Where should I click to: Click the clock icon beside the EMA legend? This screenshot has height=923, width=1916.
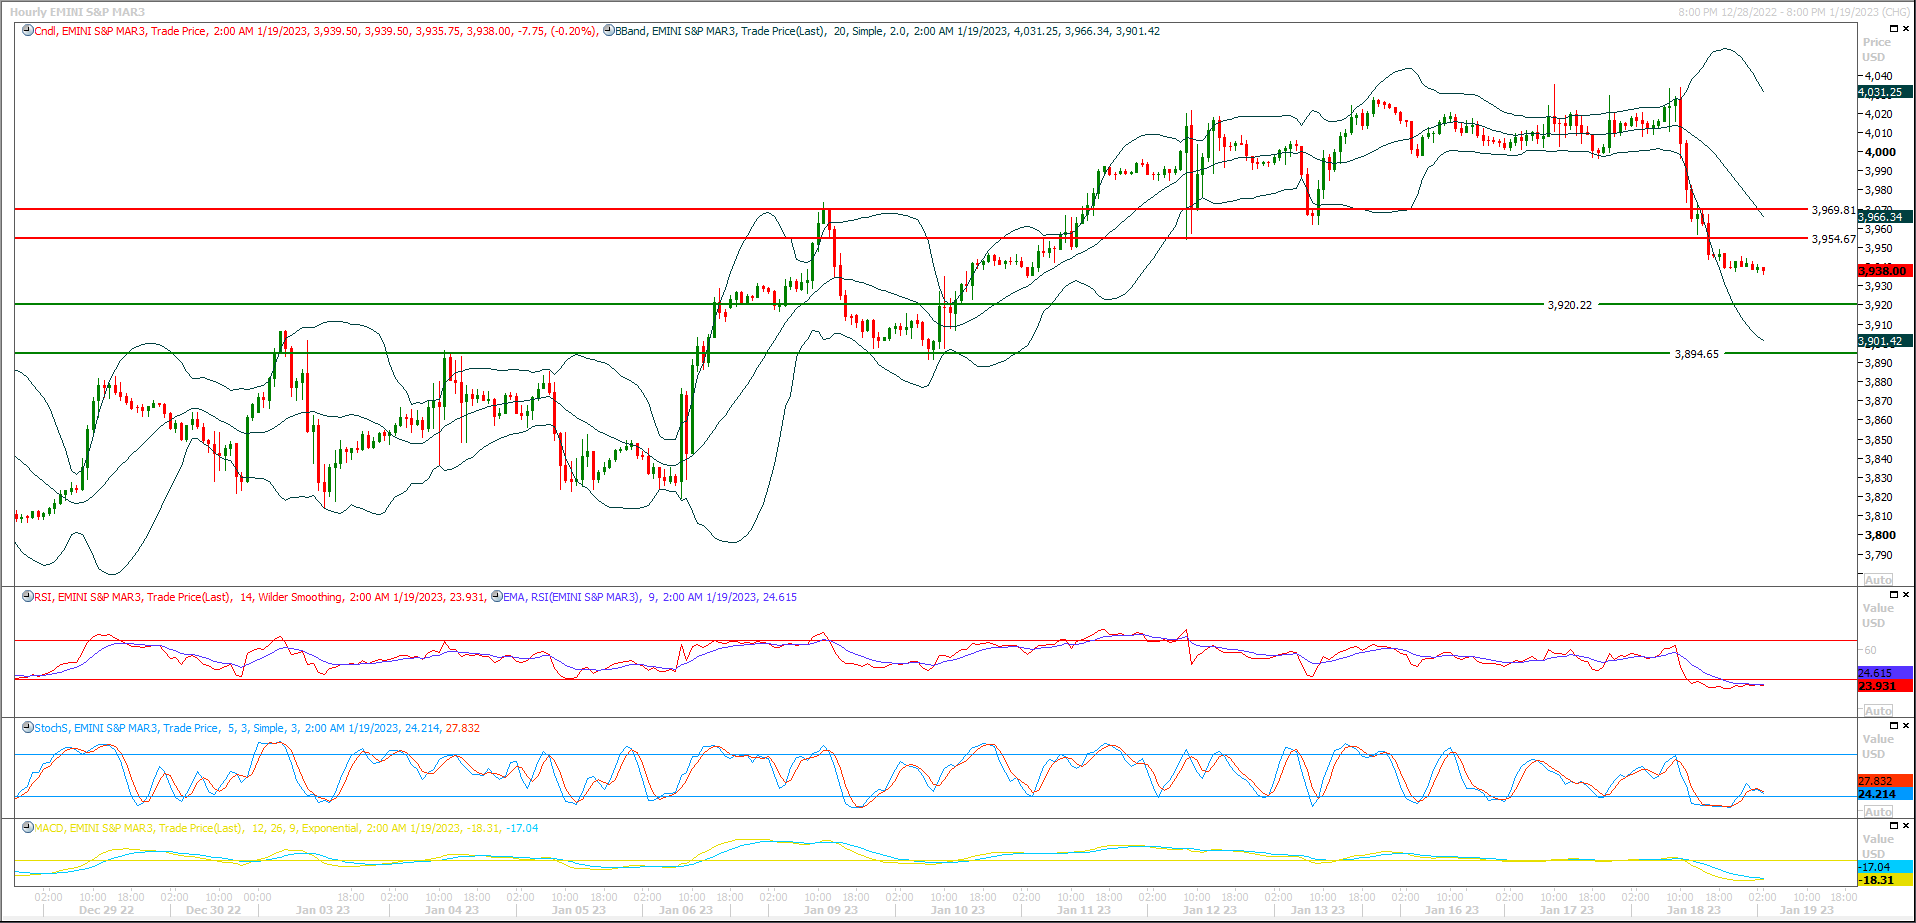coord(497,597)
